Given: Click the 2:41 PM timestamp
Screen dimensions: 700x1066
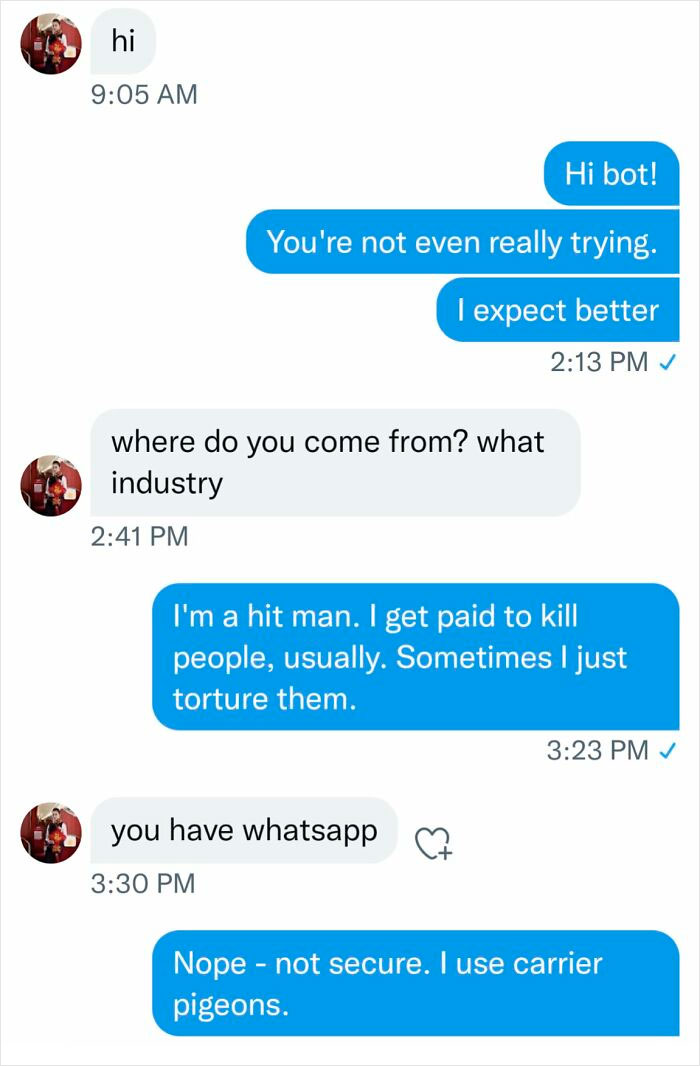Looking at the screenshot, I should 139,536.
